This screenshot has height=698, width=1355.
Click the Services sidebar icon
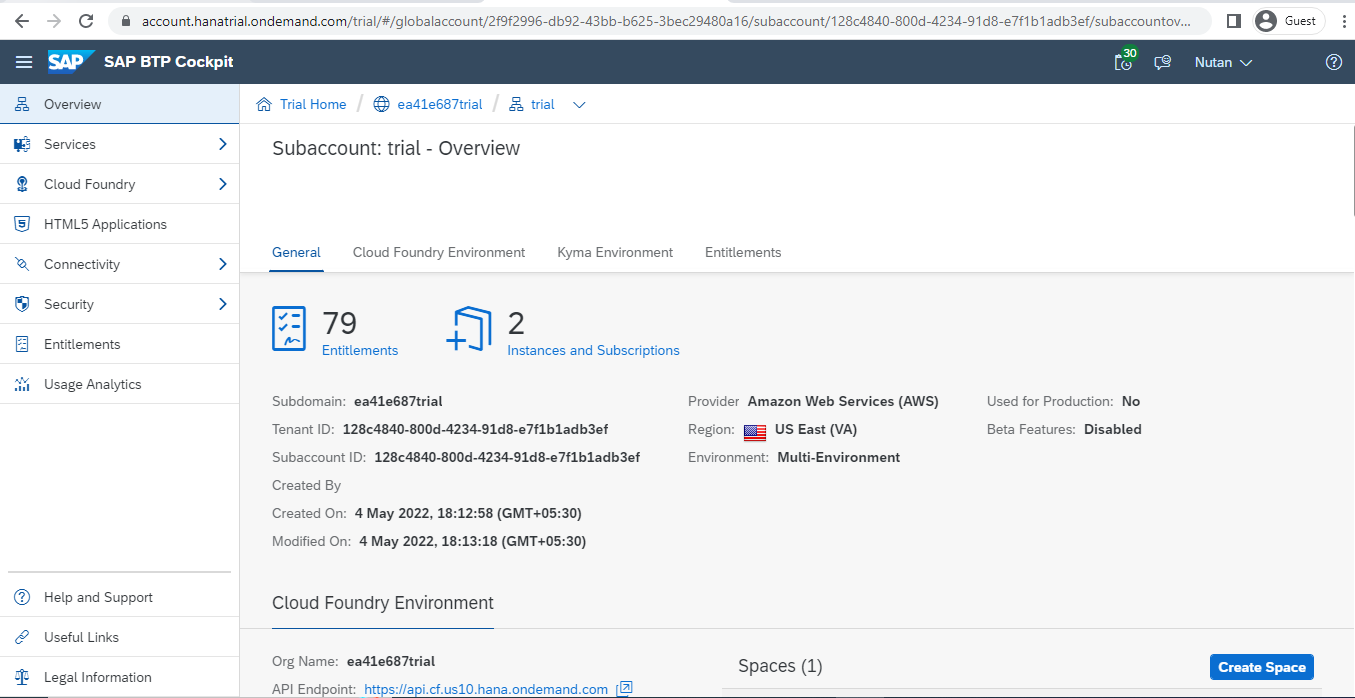(22, 144)
